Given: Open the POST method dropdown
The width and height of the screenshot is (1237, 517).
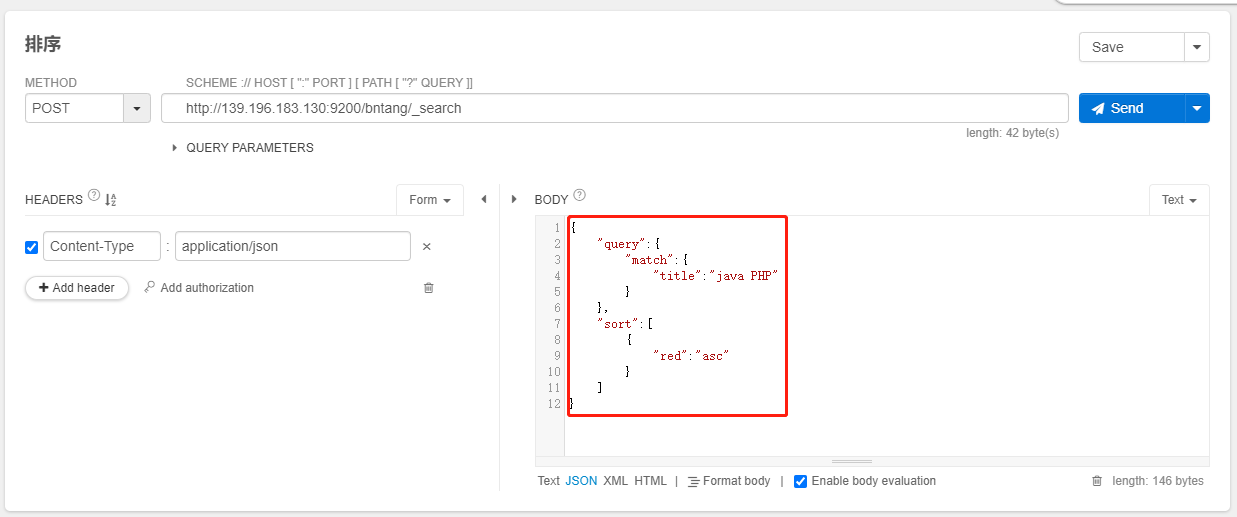Looking at the screenshot, I should tap(87, 108).
